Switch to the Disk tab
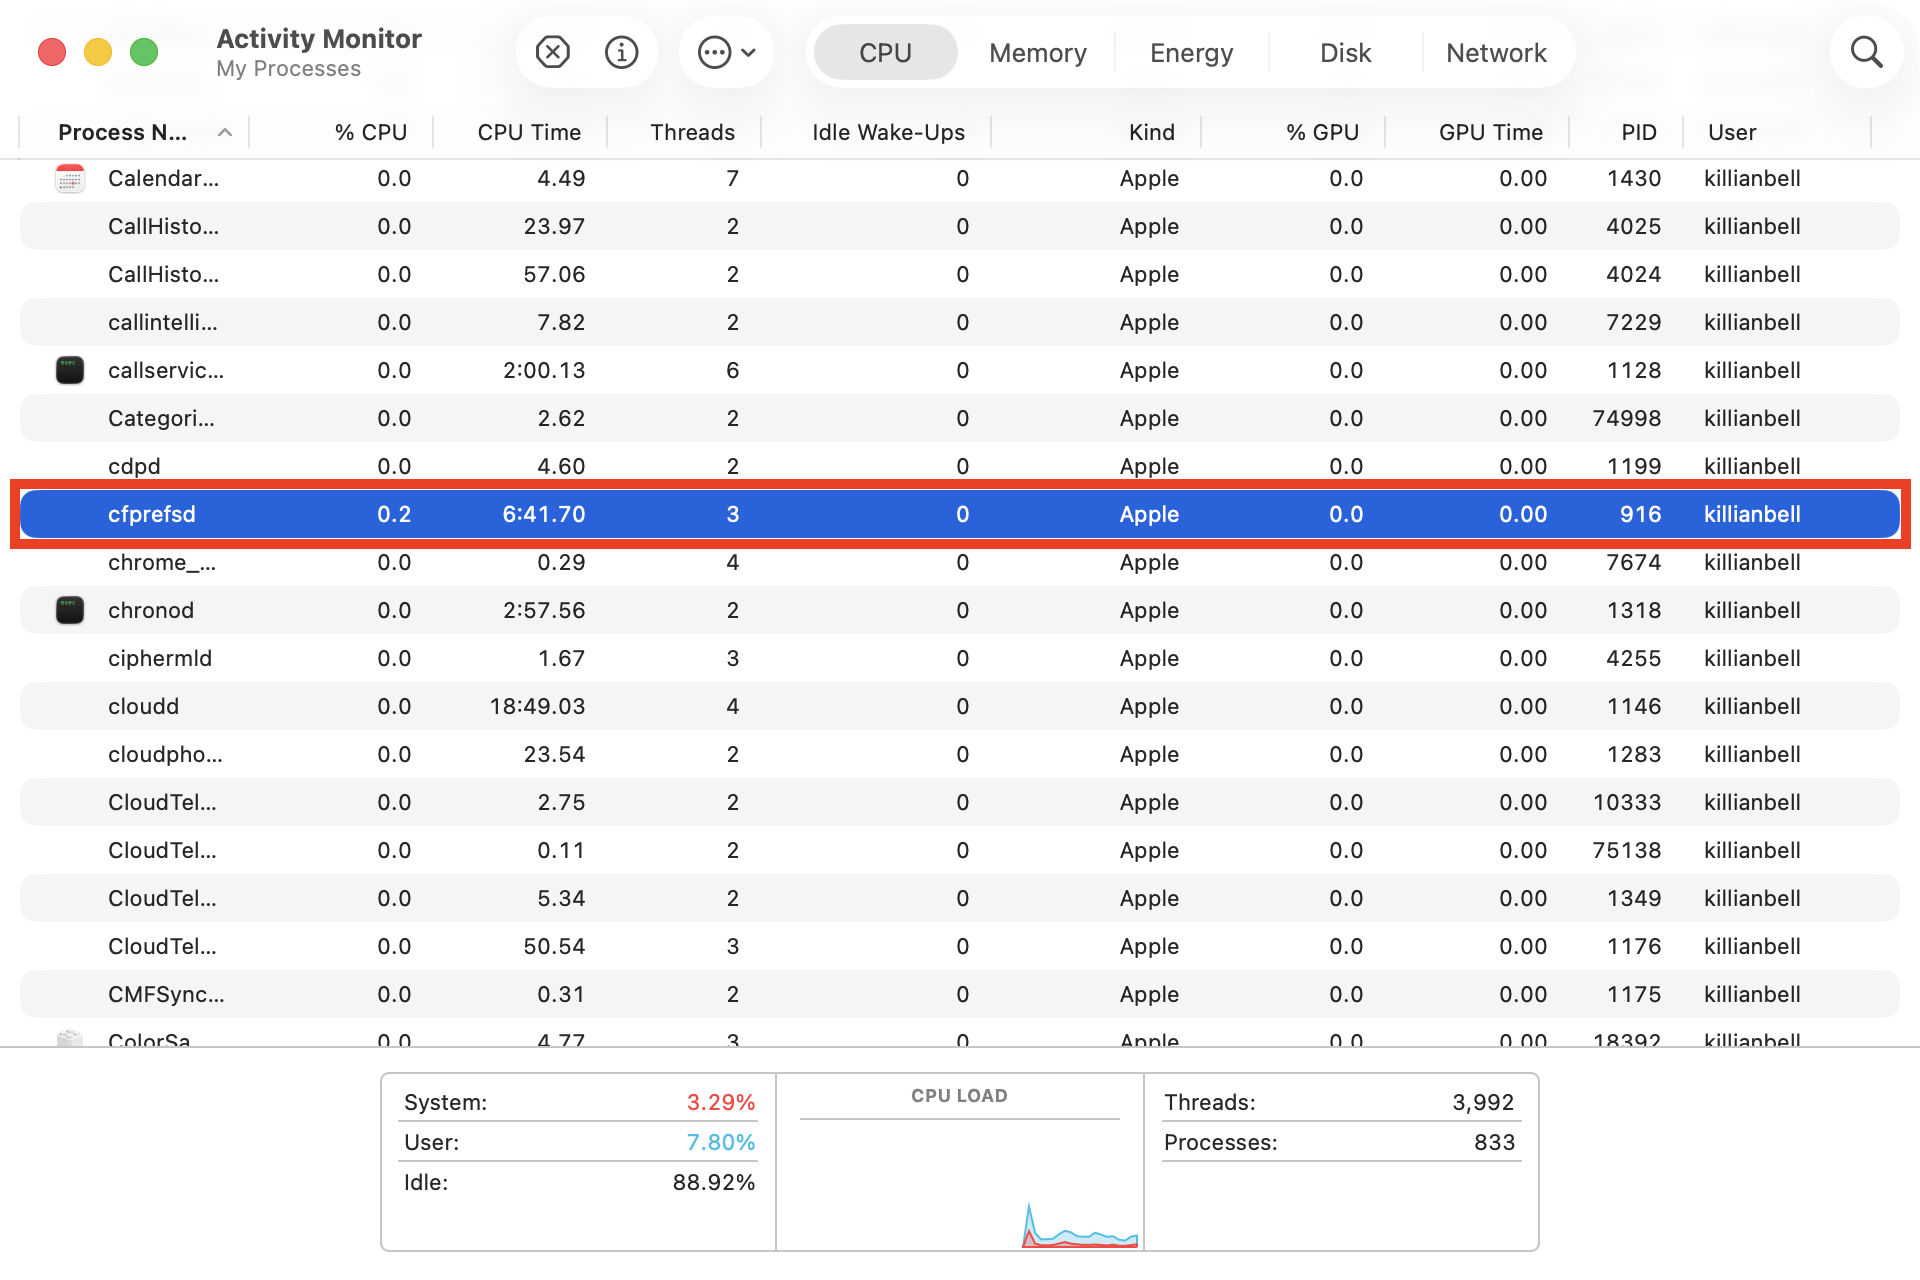 click(x=1344, y=52)
